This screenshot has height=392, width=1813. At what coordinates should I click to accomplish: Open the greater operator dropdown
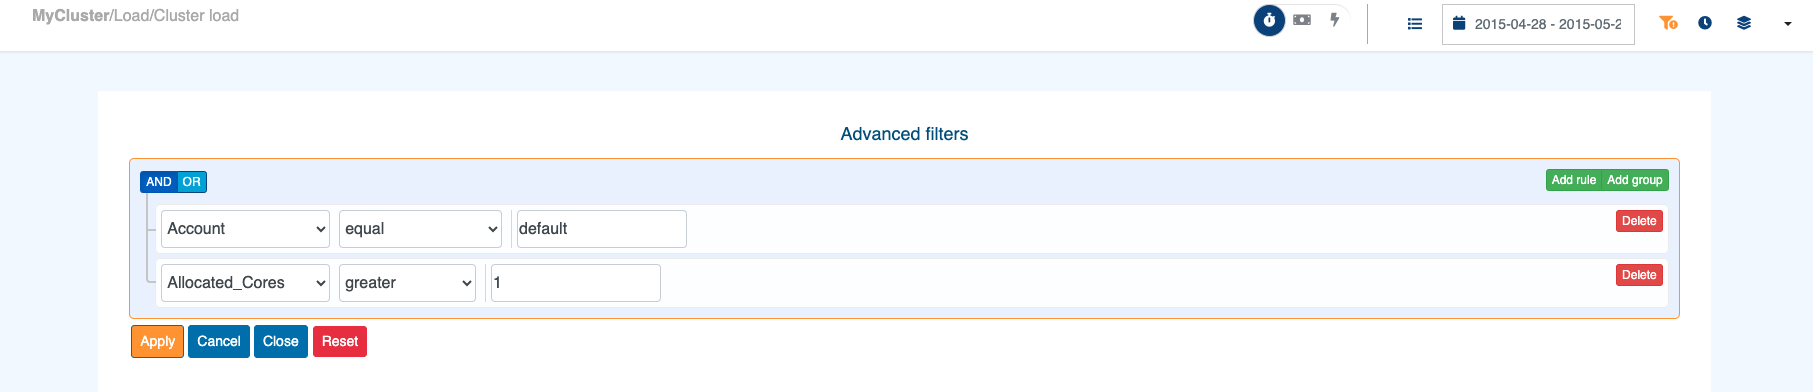(407, 283)
